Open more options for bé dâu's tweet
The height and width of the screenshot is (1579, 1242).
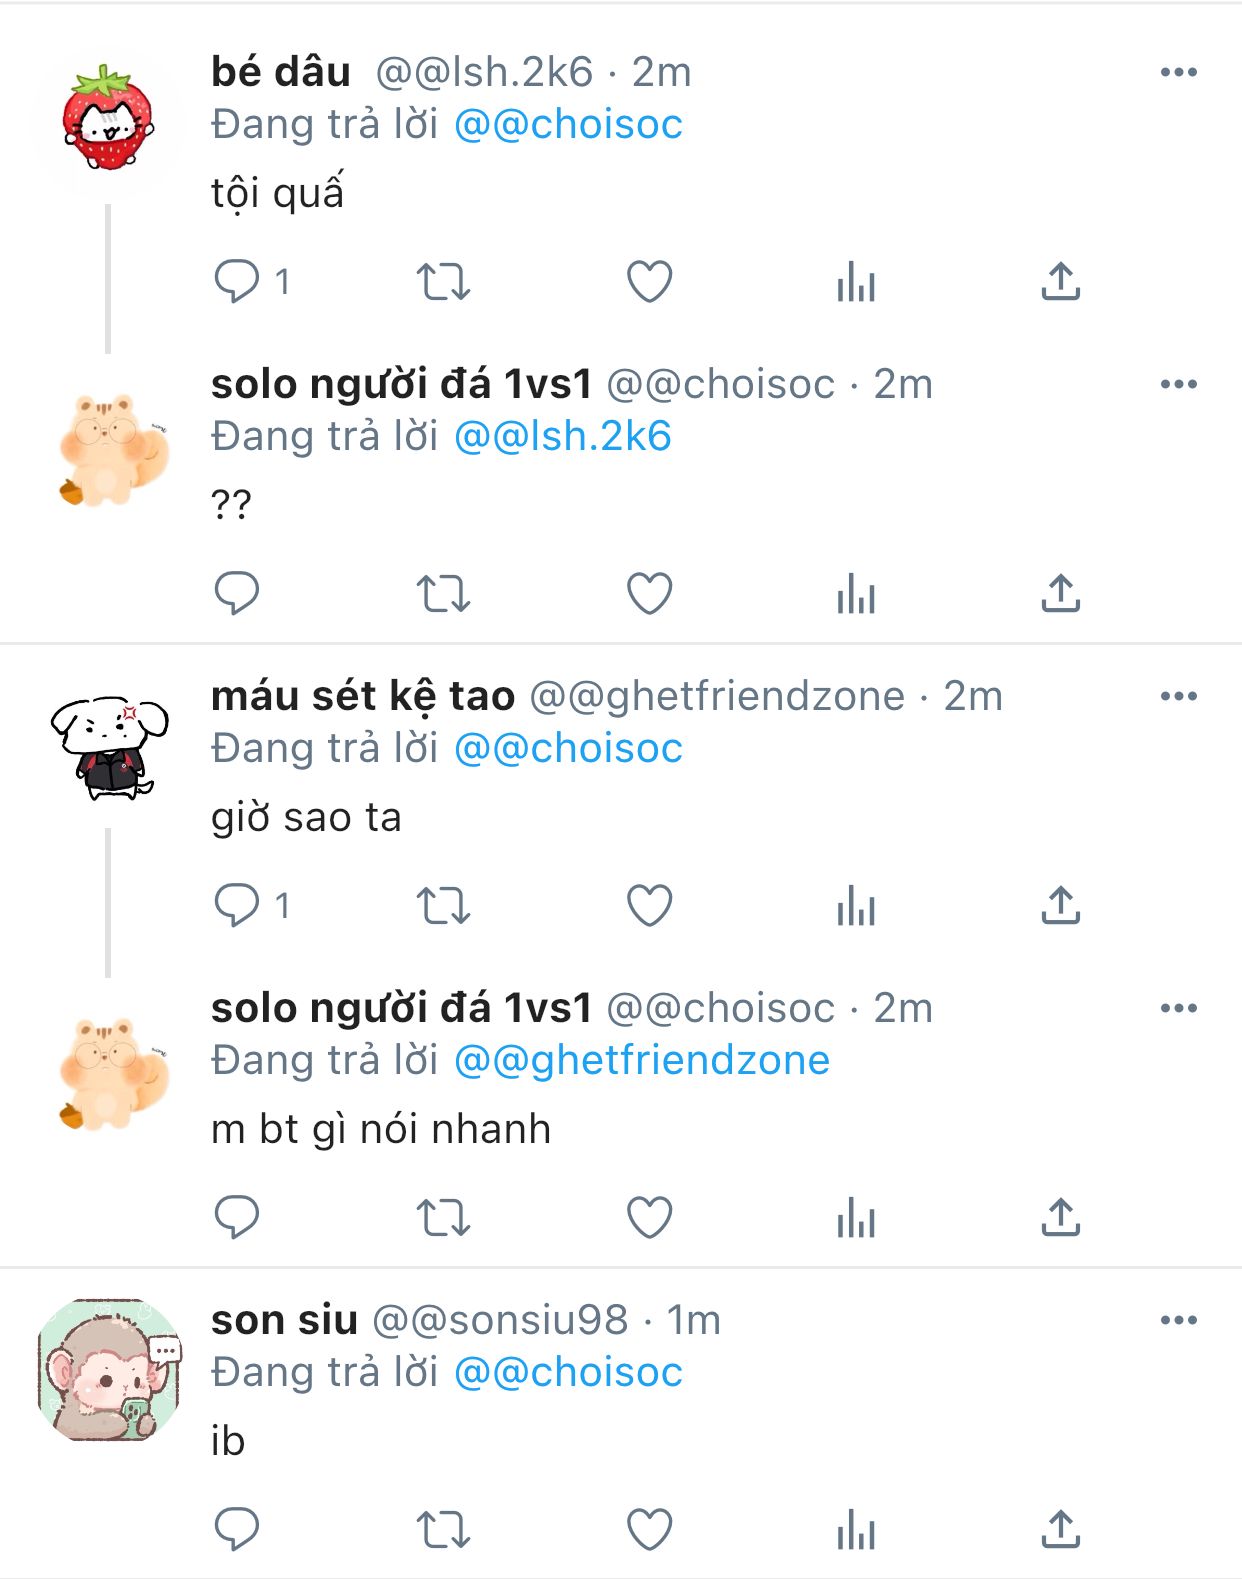[x=1179, y=72]
